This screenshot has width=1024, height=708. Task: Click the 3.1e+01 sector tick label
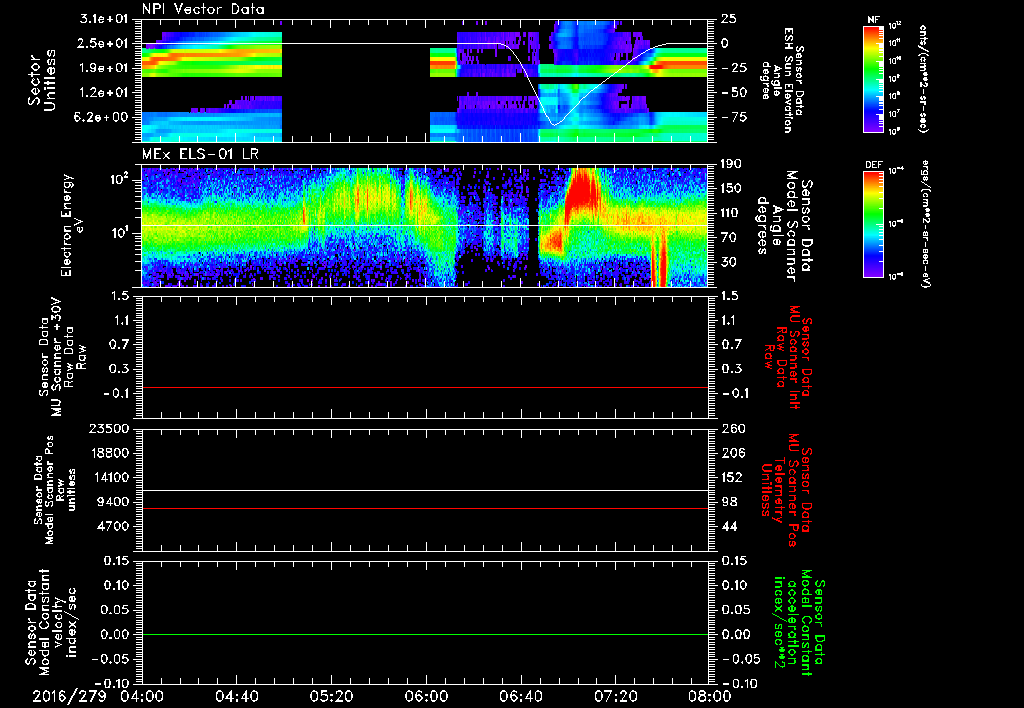[104, 19]
